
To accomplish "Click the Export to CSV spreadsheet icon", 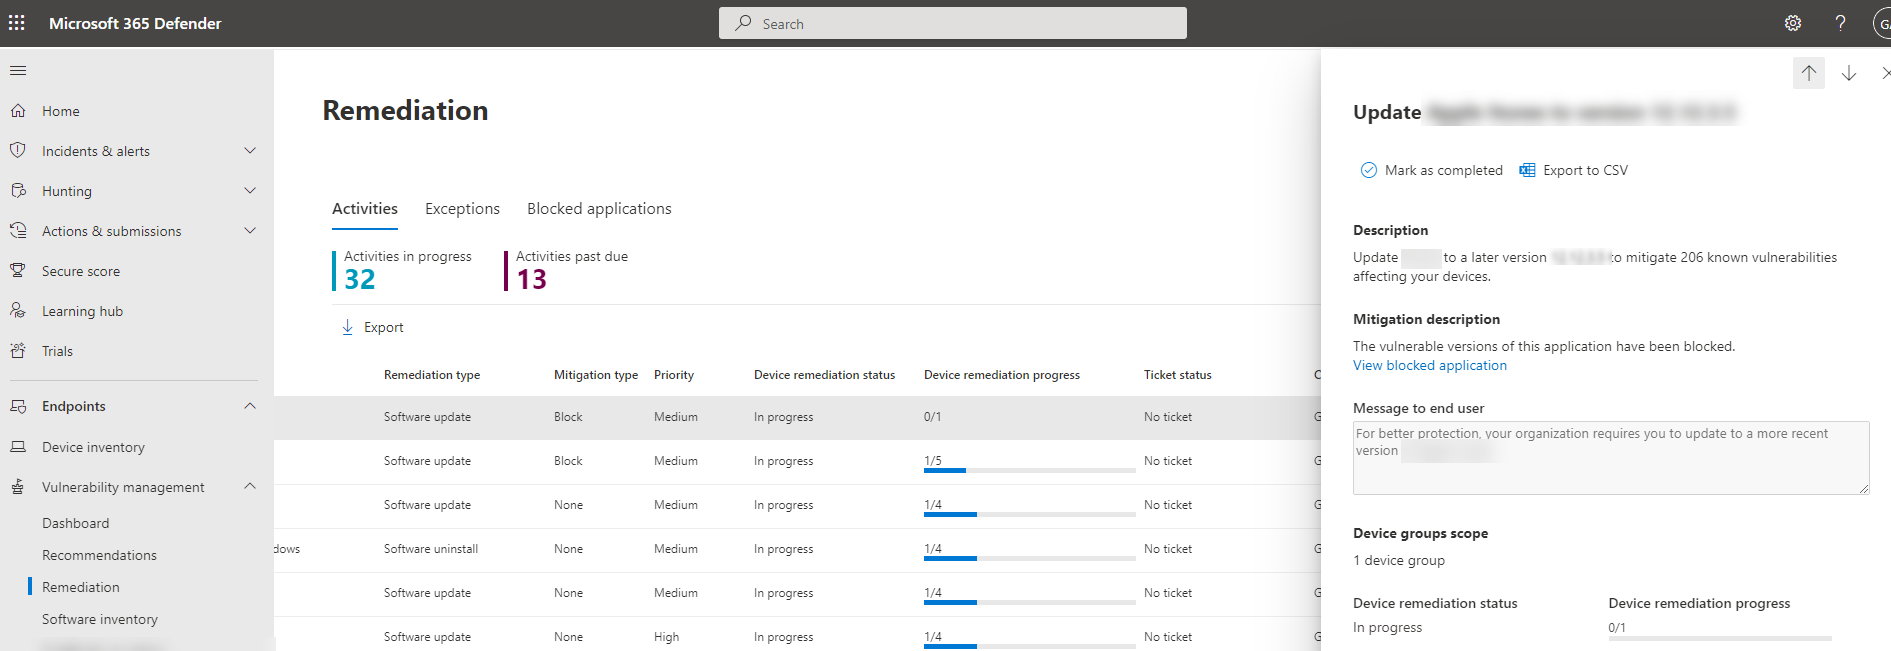I will click(x=1527, y=170).
